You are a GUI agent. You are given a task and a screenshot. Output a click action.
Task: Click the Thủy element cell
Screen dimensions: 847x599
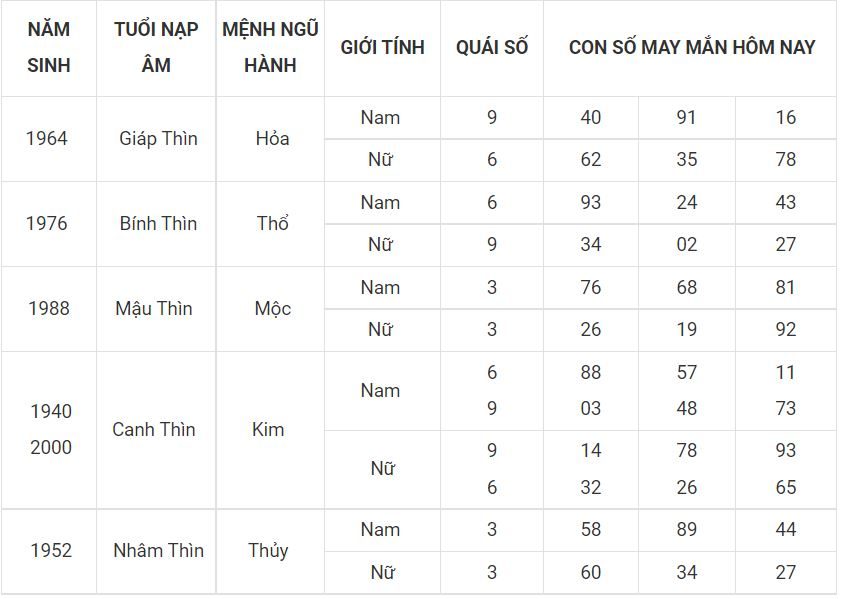[268, 551]
